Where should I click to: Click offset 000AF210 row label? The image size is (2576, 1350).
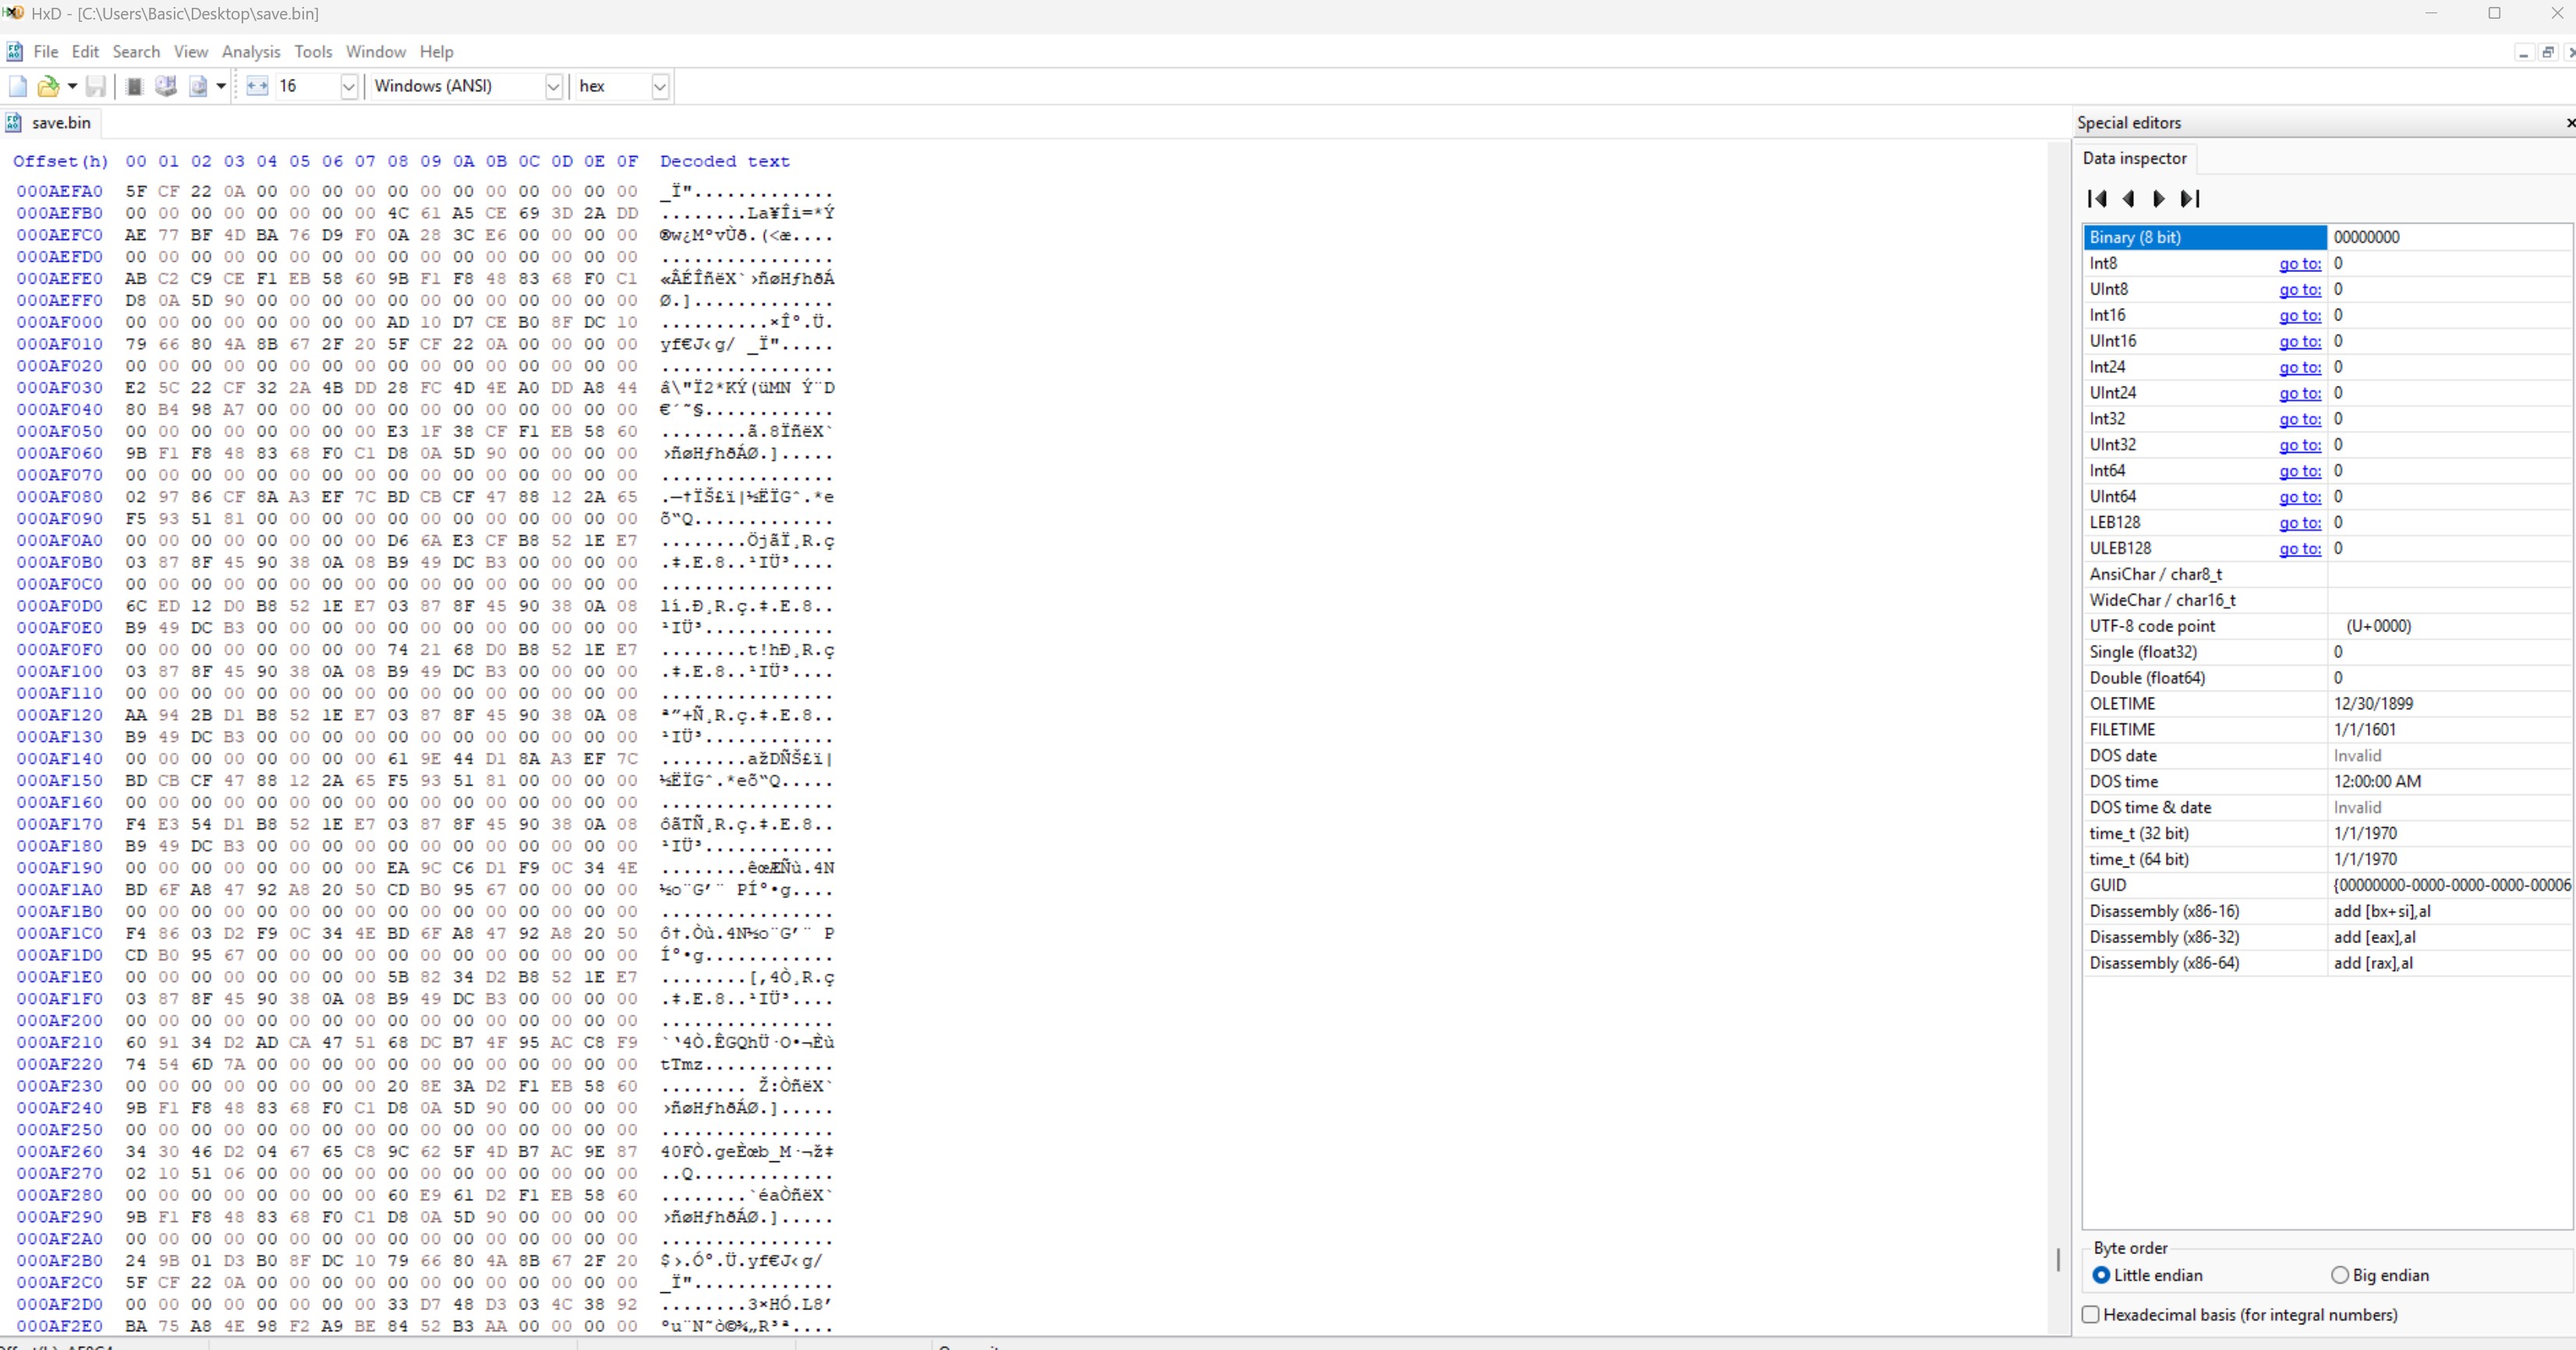[x=59, y=1042]
